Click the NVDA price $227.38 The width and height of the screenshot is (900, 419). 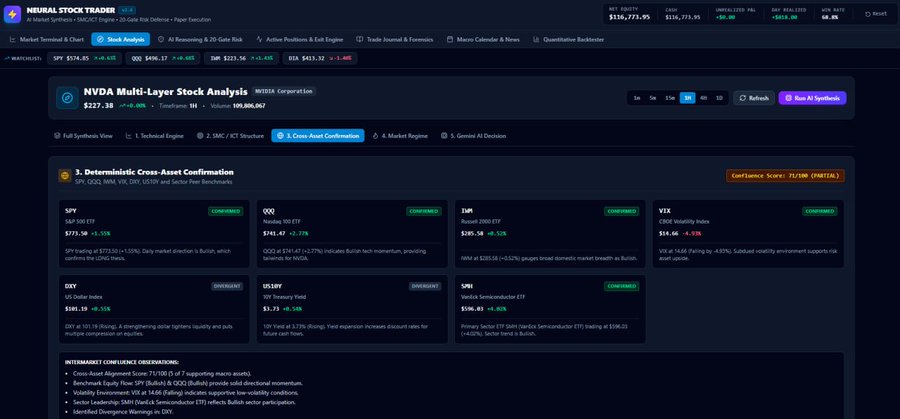click(x=99, y=106)
